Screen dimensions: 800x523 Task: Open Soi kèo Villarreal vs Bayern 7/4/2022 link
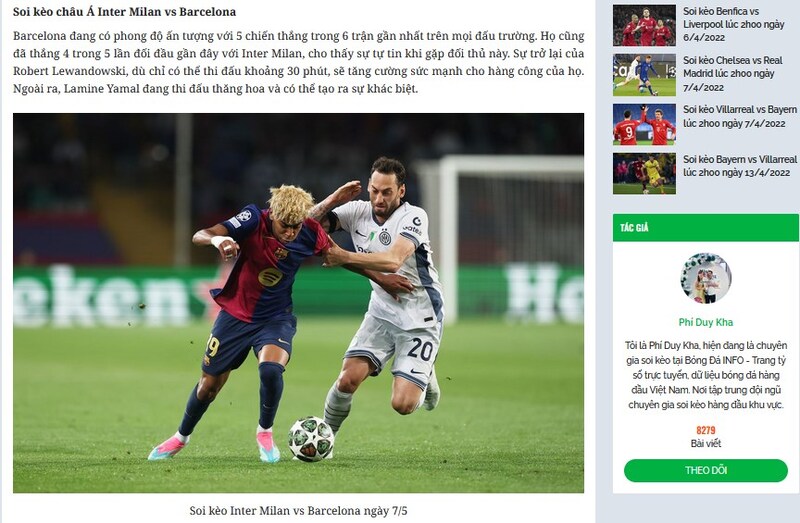(740, 116)
